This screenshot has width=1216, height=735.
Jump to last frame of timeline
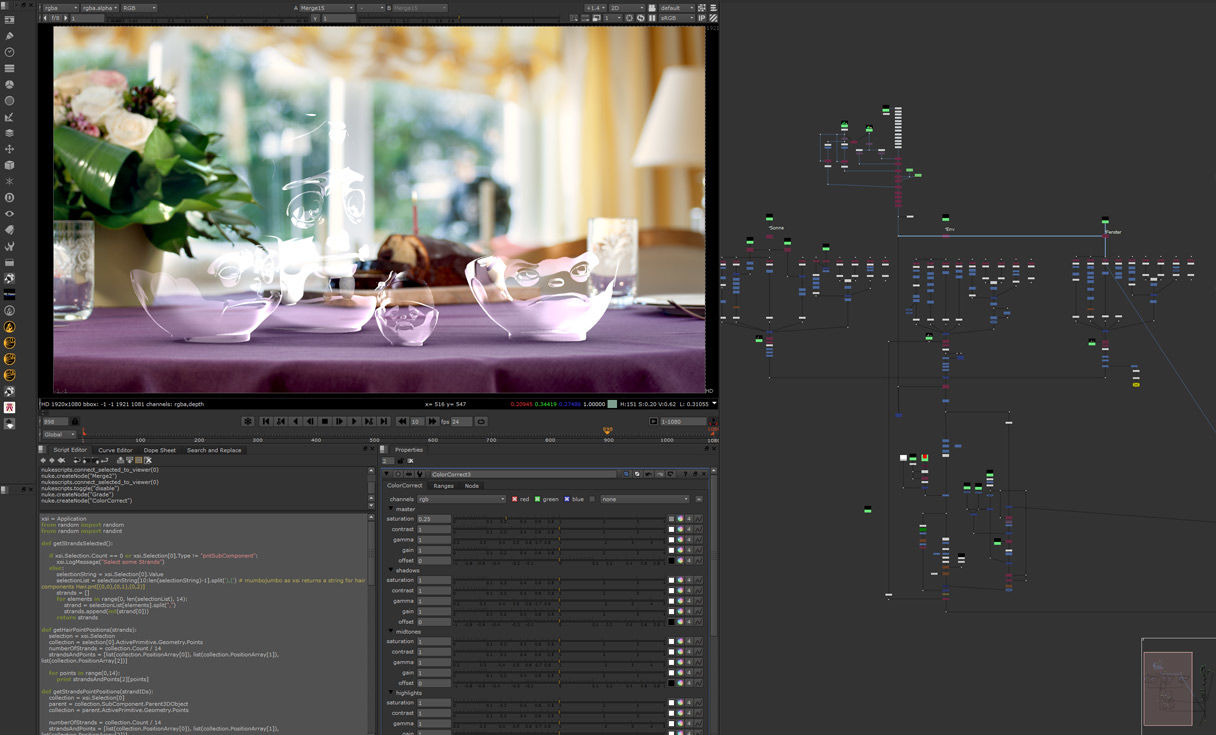tap(384, 421)
